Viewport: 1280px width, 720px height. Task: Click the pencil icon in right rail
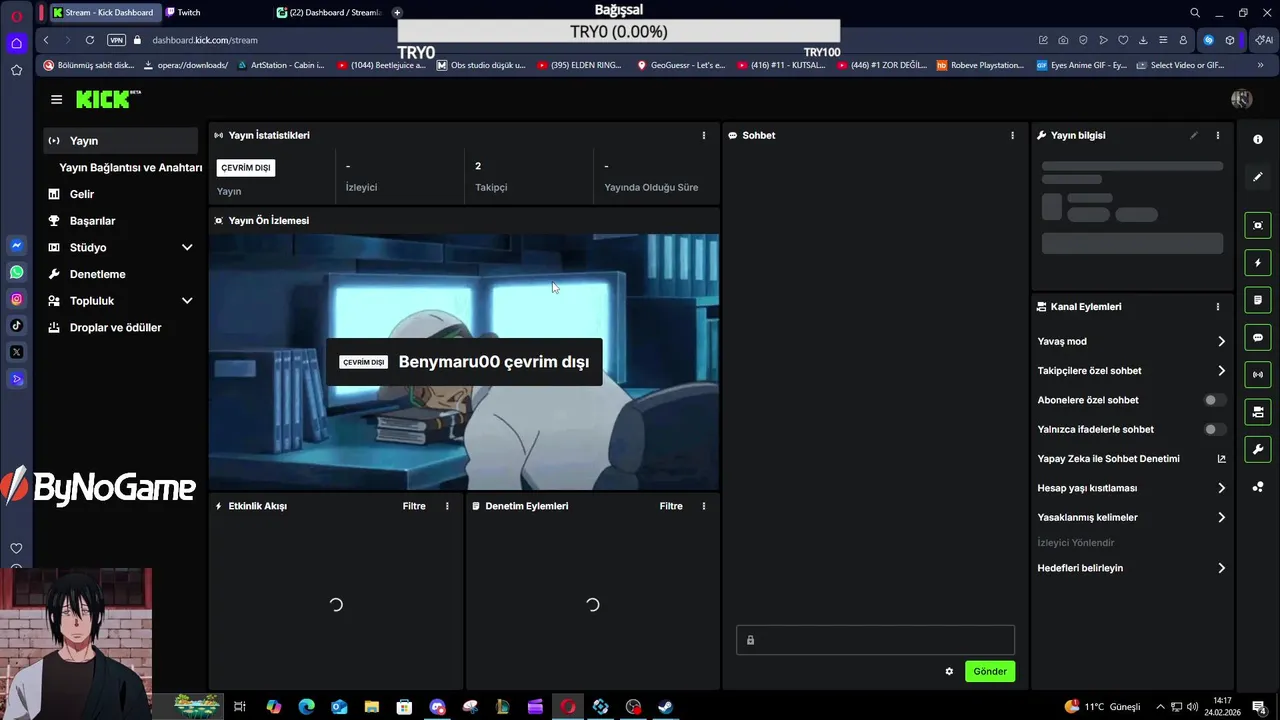[x=1258, y=177]
